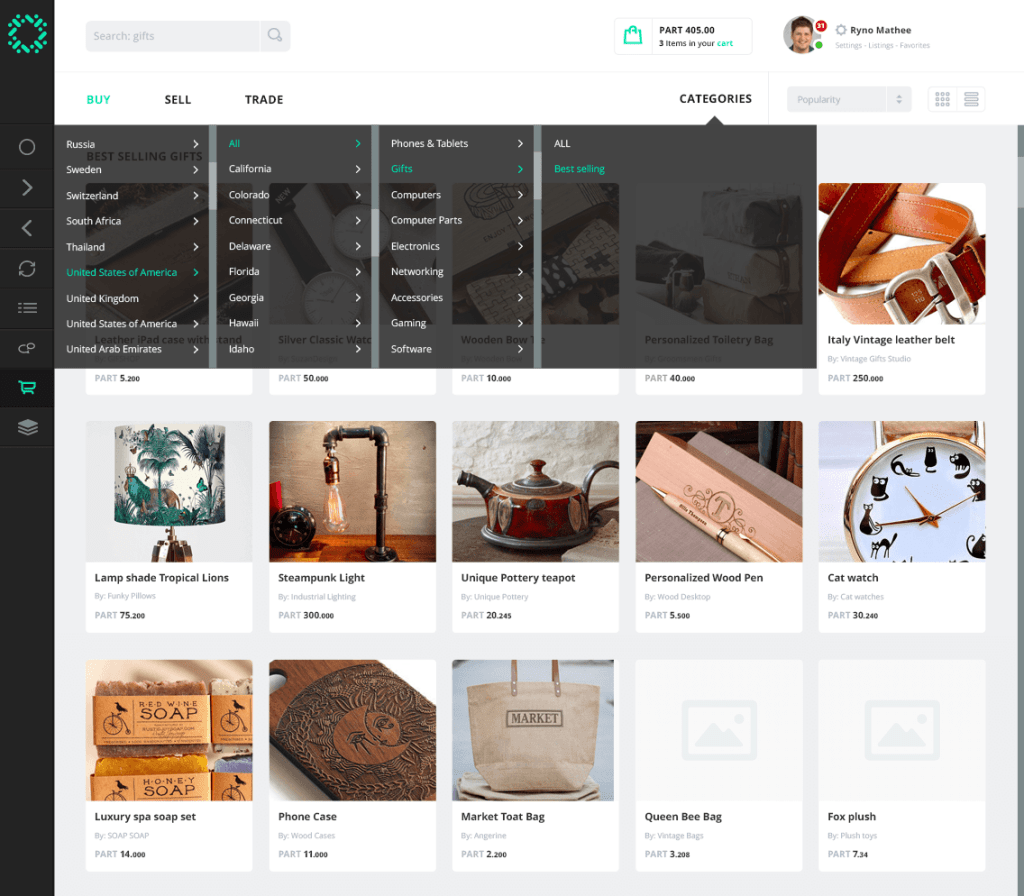Switch to list view layout
The image size is (1024, 896).
coord(970,99)
